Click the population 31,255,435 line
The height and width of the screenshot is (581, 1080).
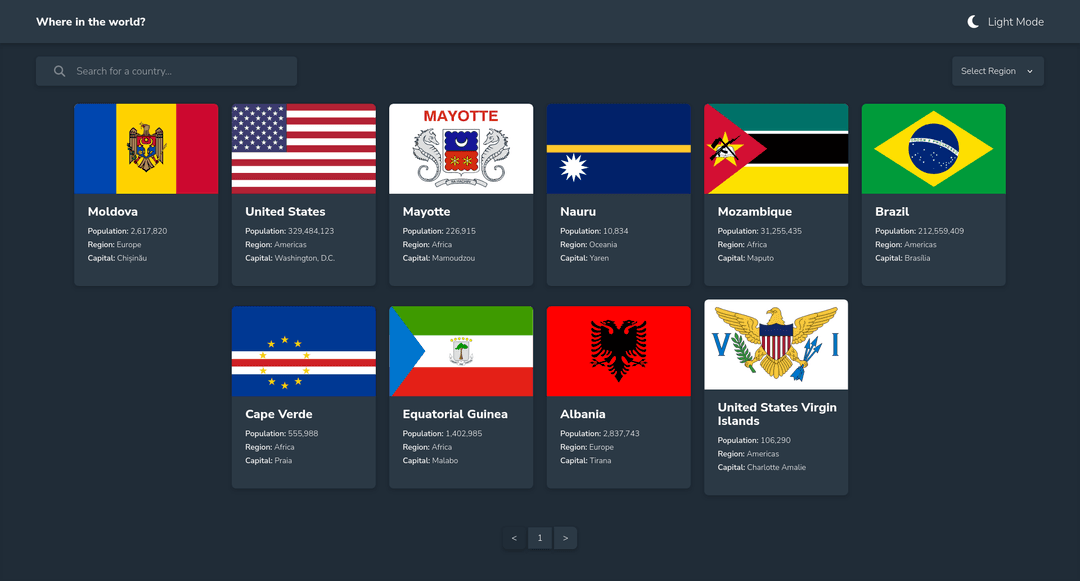click(x=760, y=231)
